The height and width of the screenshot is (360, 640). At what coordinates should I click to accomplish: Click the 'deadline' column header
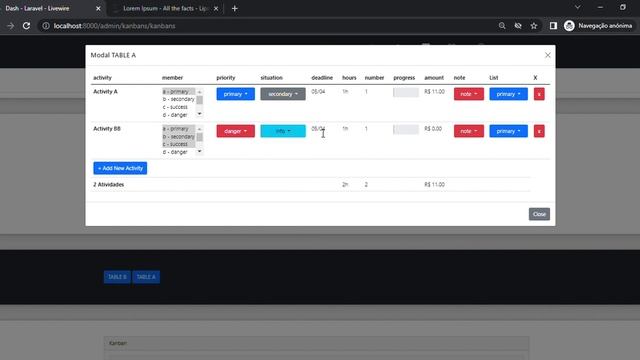[x=322, y=78]
